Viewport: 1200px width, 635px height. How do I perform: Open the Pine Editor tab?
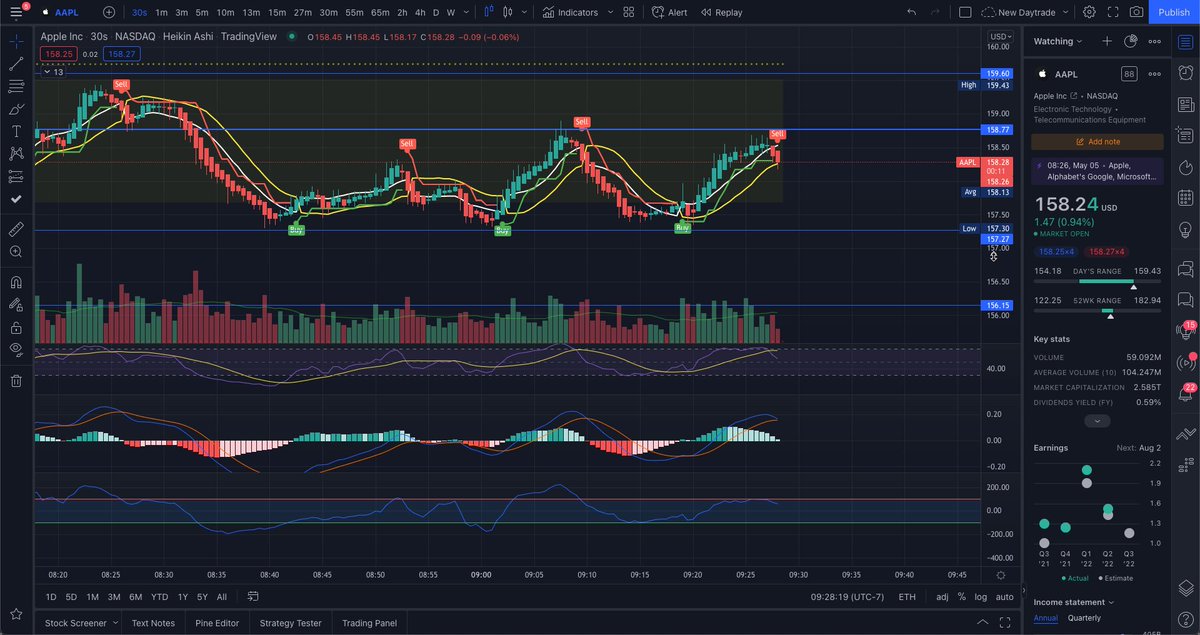(218, 623)
